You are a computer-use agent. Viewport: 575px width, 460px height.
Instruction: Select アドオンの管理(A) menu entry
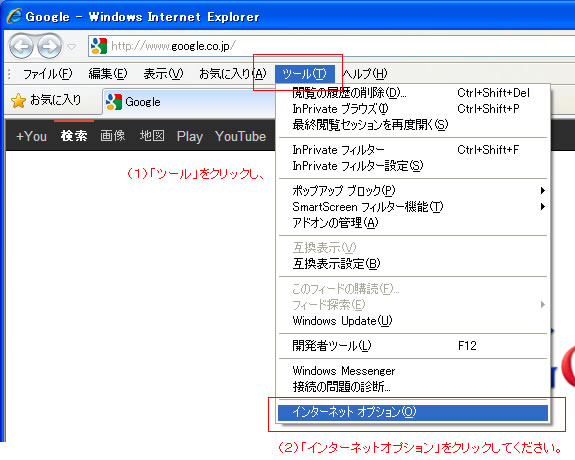(413, 223)
